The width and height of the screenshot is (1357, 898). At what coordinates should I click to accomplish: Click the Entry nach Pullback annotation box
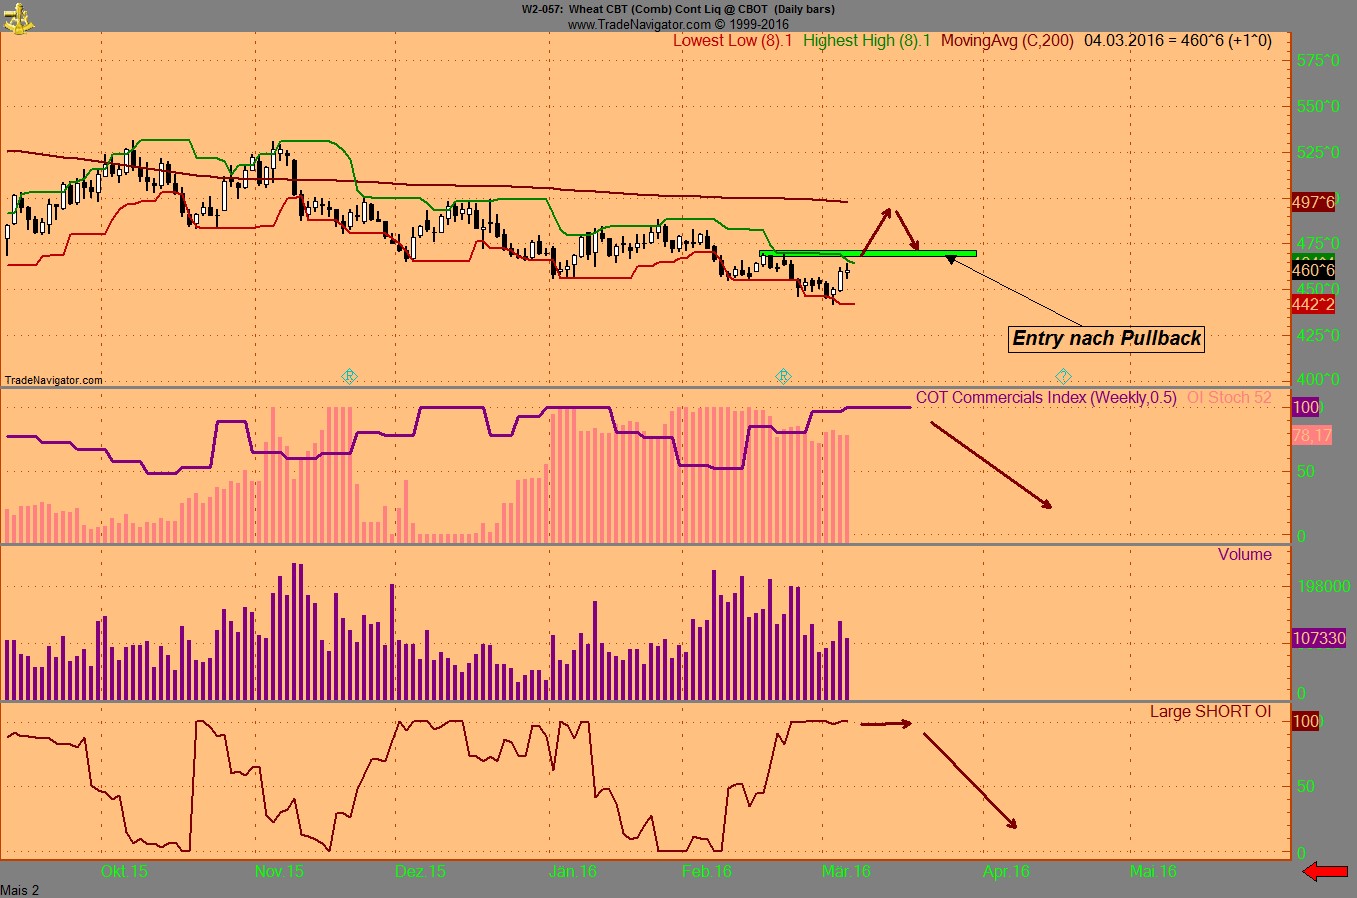click(x=1106, y=339)
